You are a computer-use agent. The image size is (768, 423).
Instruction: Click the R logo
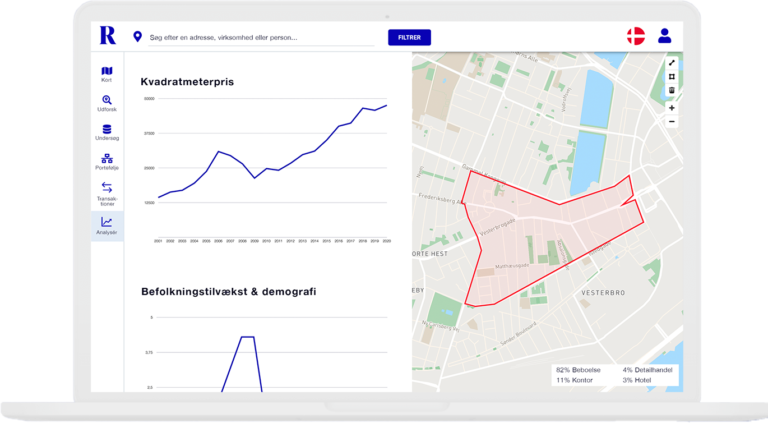pyautogui.click(x=107, y=36)
